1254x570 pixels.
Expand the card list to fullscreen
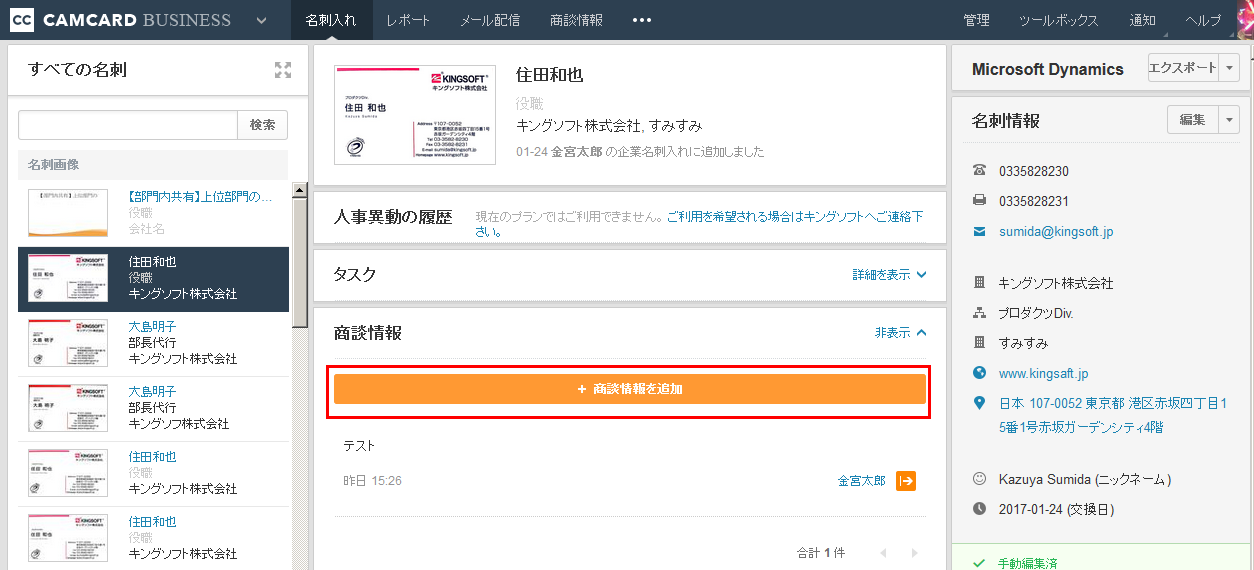click(x=283, y=70)
